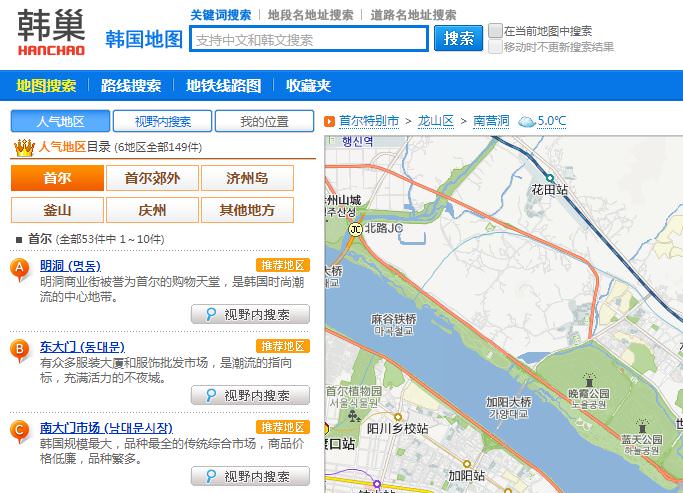Open the 明洞 (명동) link
The width and height of the screenshot is (683, 493).
[x=70, y=266]
